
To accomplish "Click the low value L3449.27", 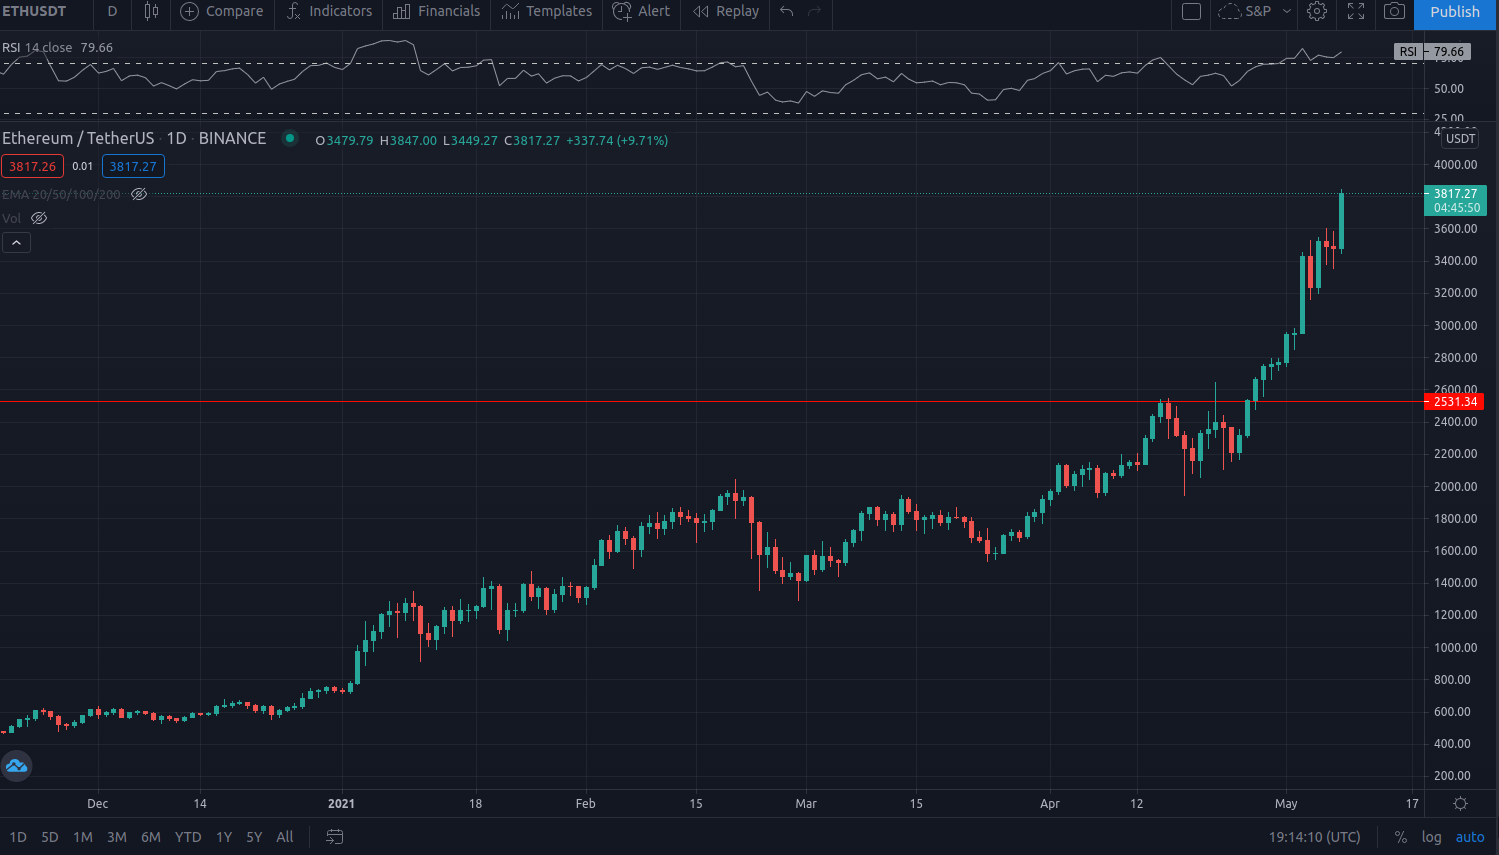I will click(x=470, y=141).
